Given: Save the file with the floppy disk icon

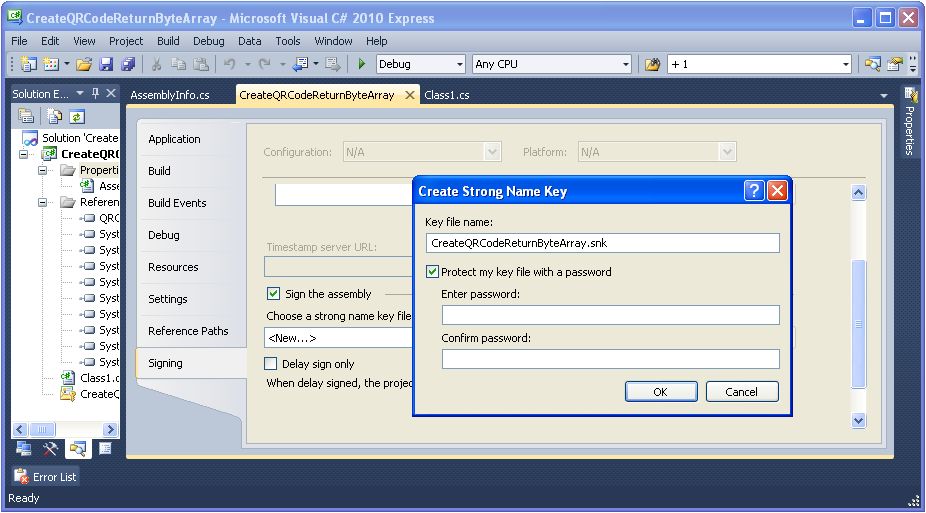Looking at the screenshot, I should [106, 64].
